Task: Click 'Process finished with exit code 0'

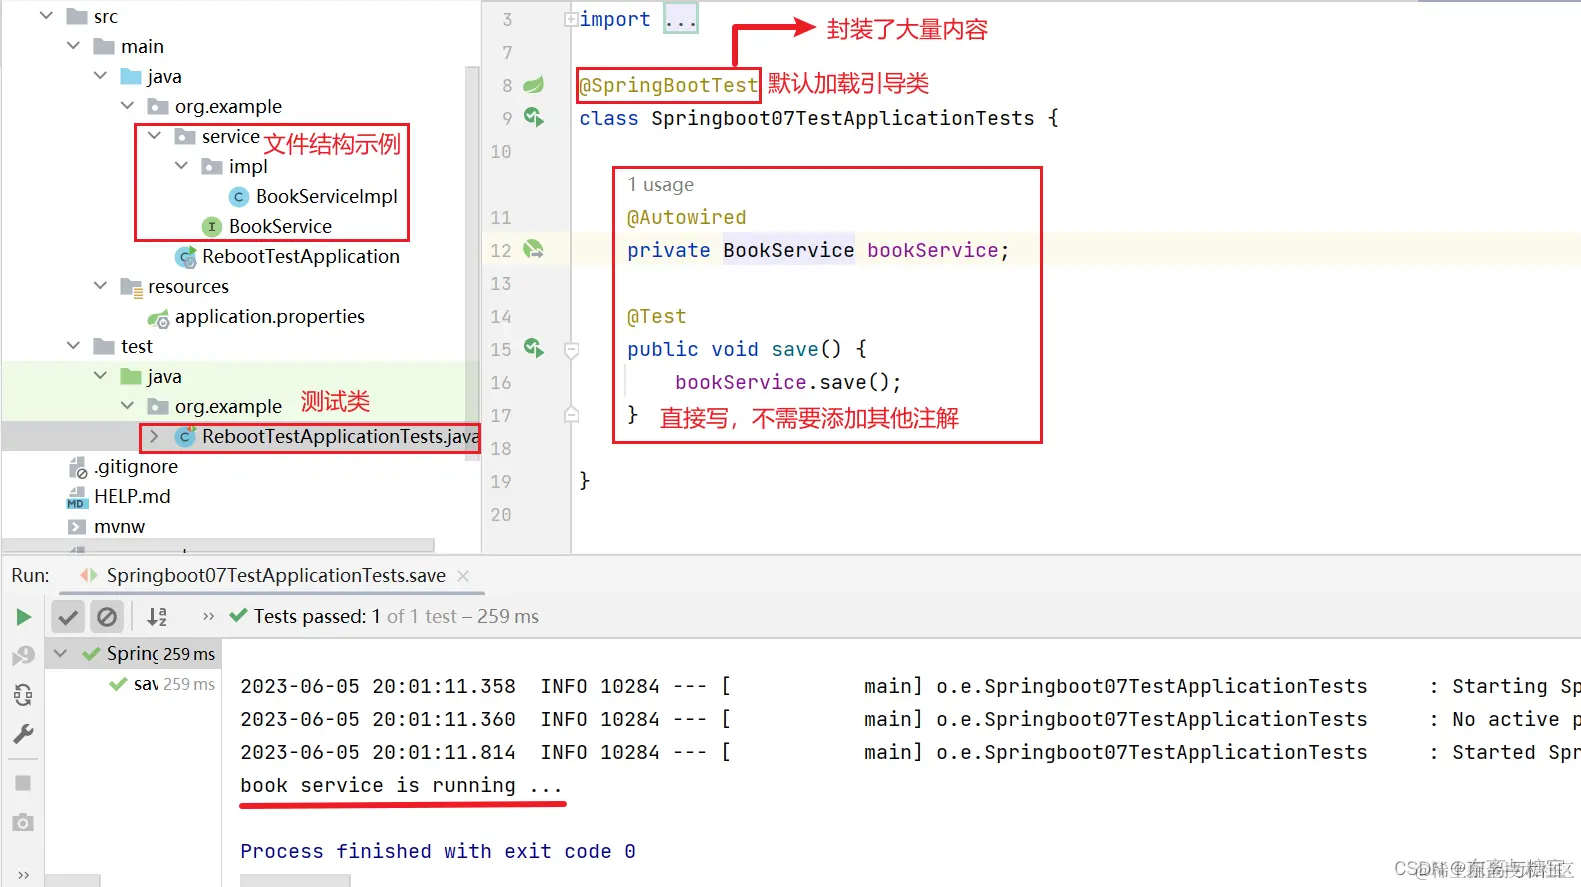Action: (437, 851)
